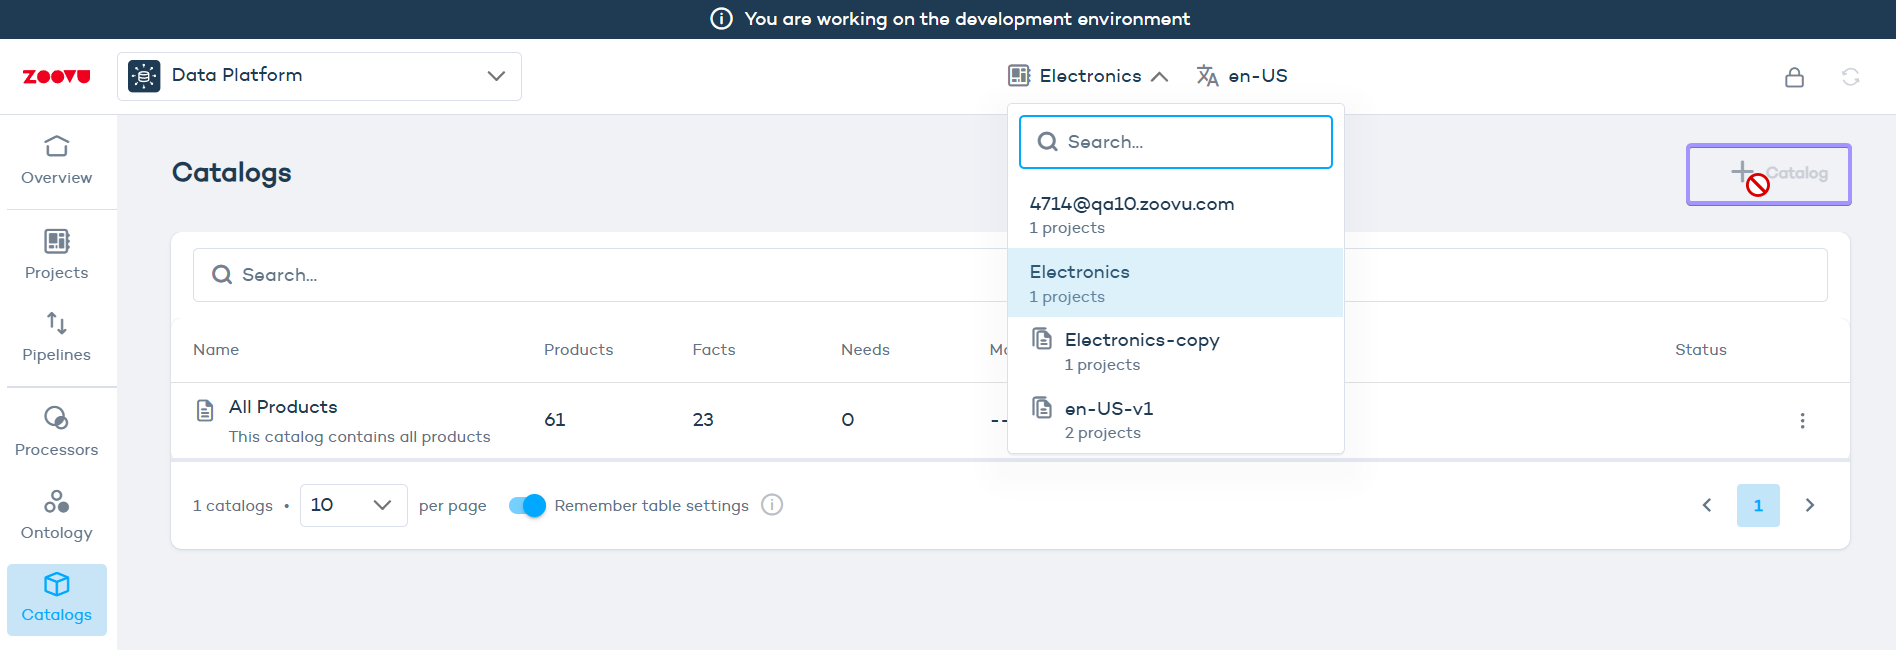Click the info icon in environment banner
This screenshot has height=650, width=1896.
tap(721, 19)
